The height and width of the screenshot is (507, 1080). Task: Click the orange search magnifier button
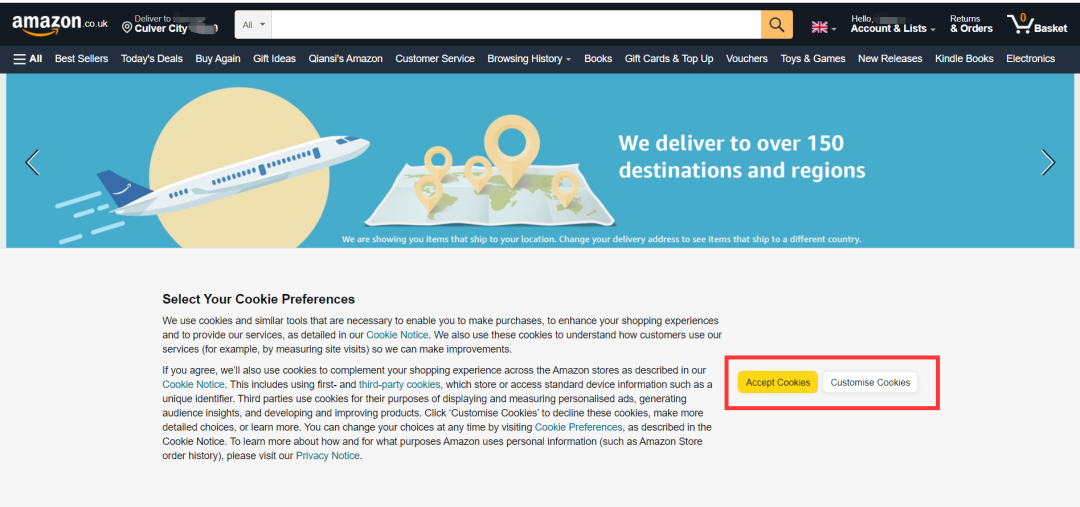click(x=777, y=25)
